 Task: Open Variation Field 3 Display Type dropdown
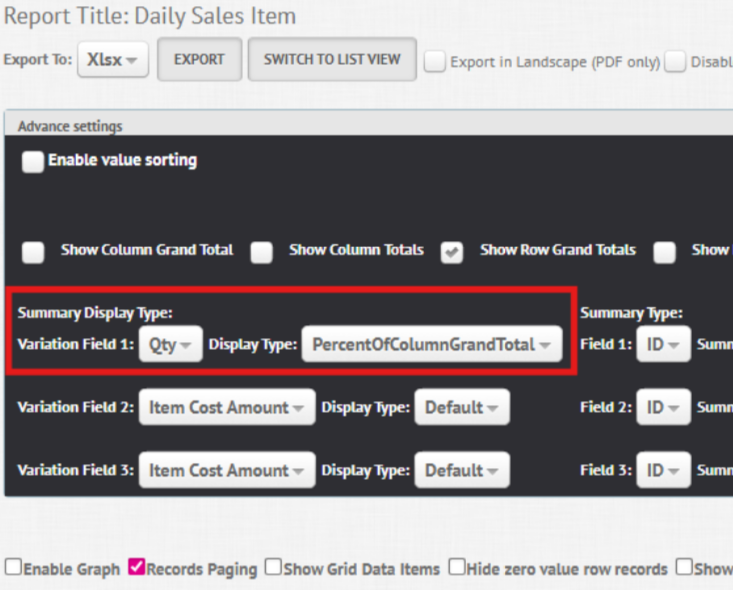462,470
